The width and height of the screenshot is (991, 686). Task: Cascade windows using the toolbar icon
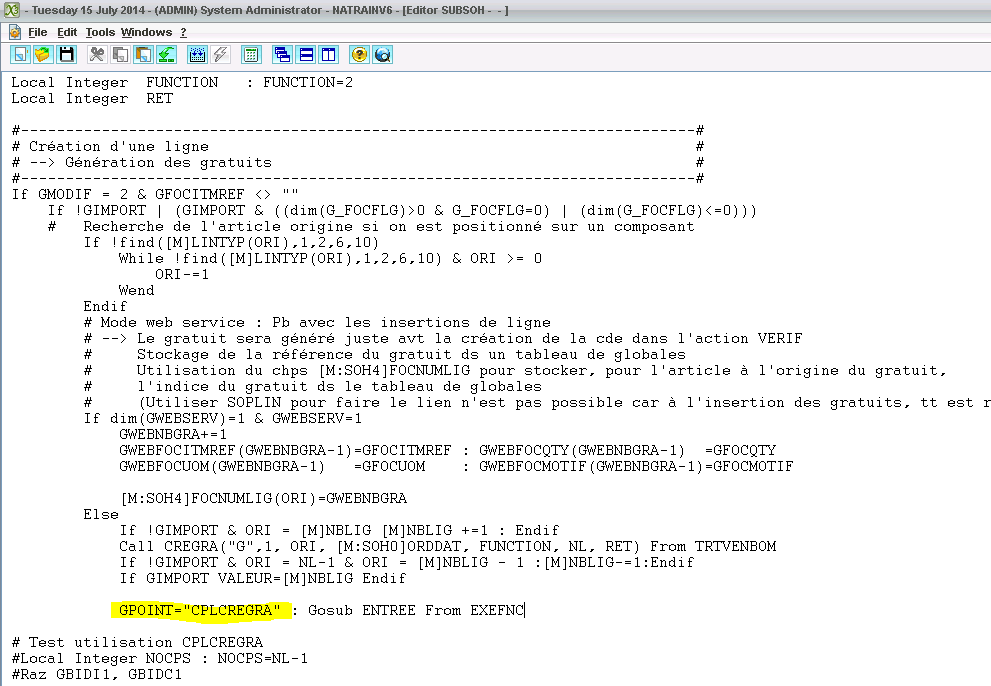pyautogui.click(x=283, y=54)
